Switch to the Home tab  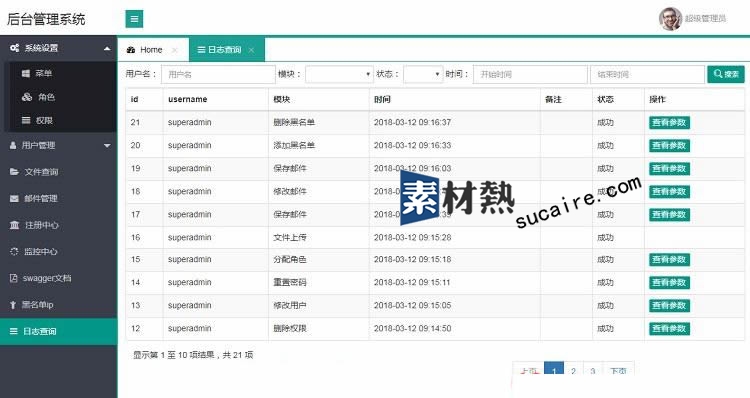(x=151, y=50)
